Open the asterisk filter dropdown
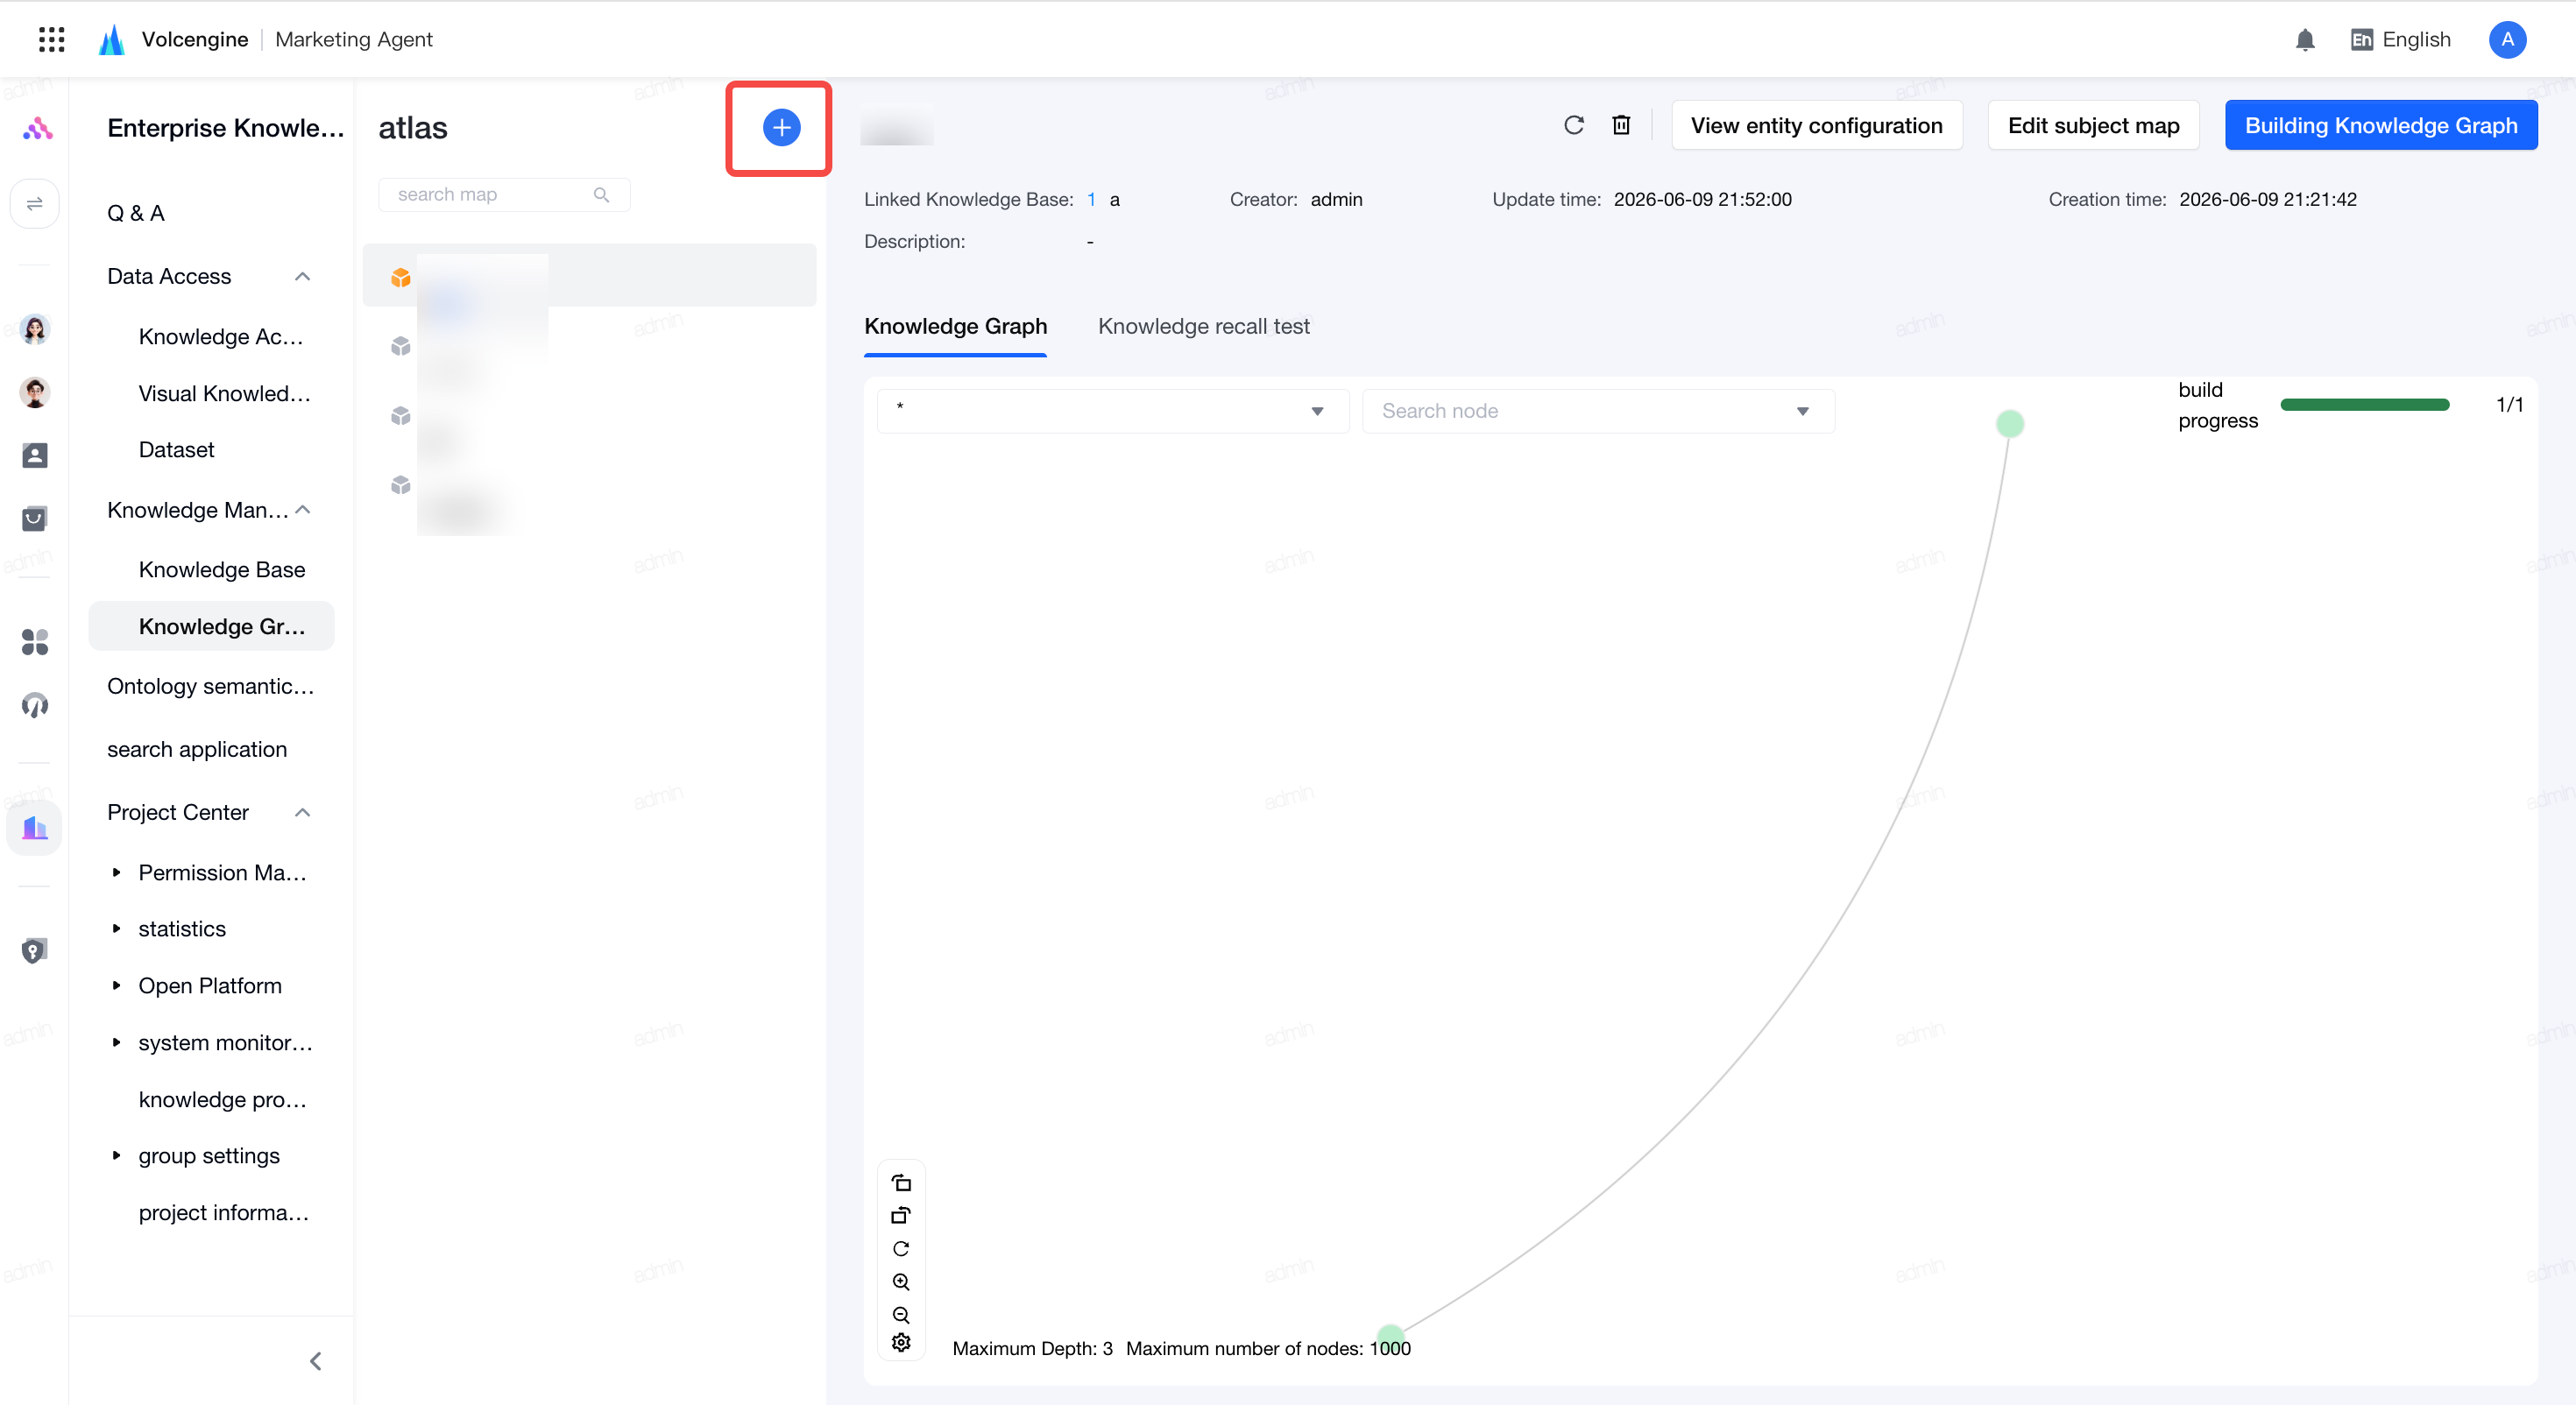Screen dimensions: 2576x1405 (x=1112, y=411)
